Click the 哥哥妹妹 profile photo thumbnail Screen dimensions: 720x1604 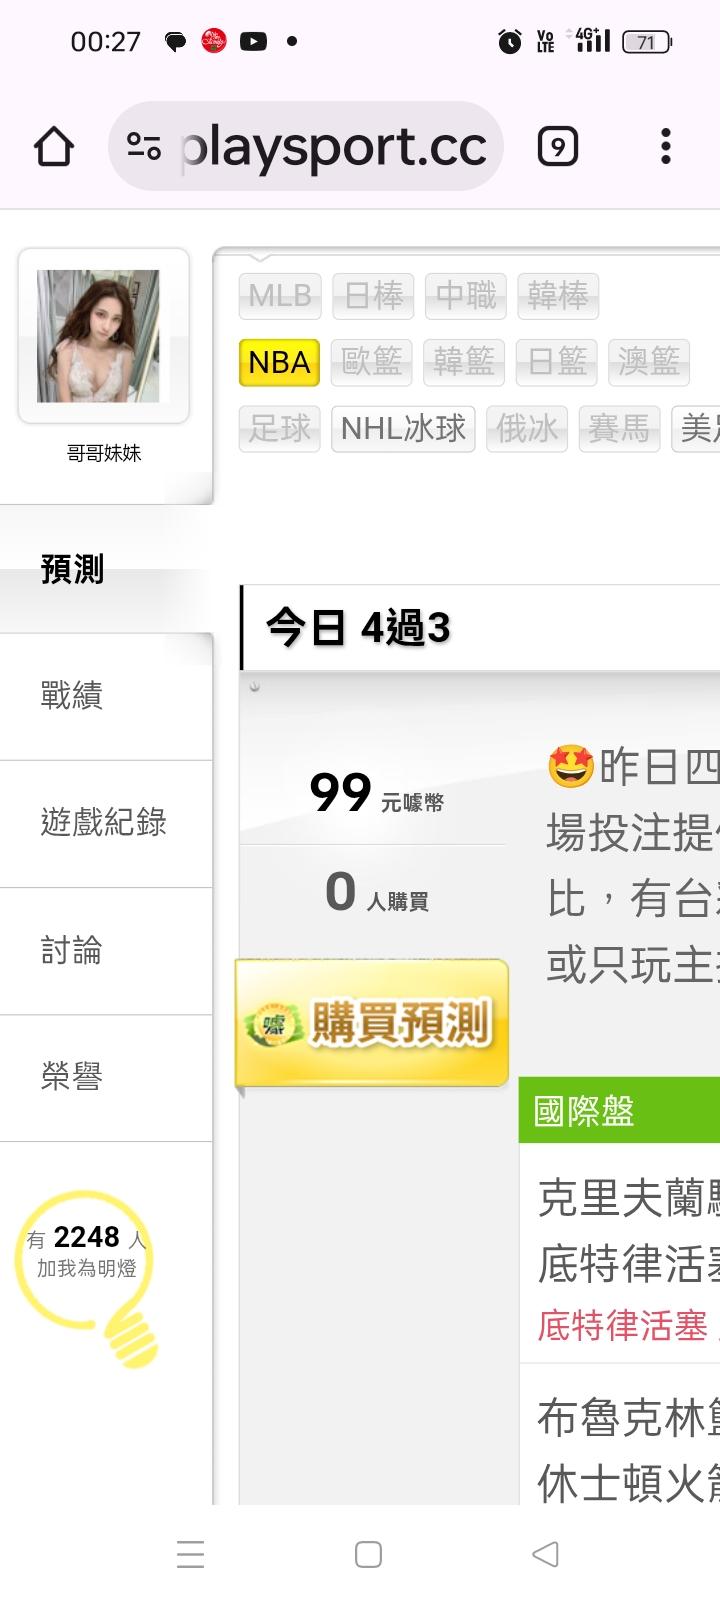point(98,336)
